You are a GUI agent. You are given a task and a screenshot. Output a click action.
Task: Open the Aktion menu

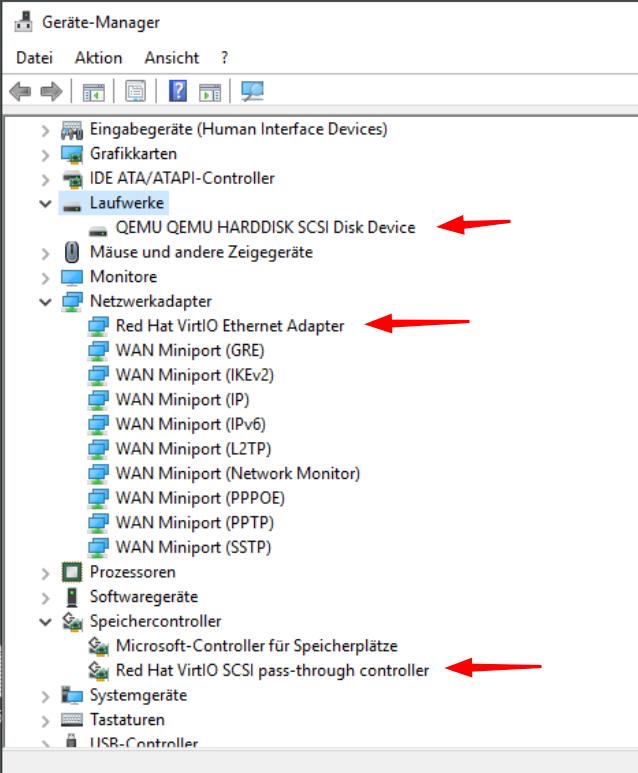98,58
